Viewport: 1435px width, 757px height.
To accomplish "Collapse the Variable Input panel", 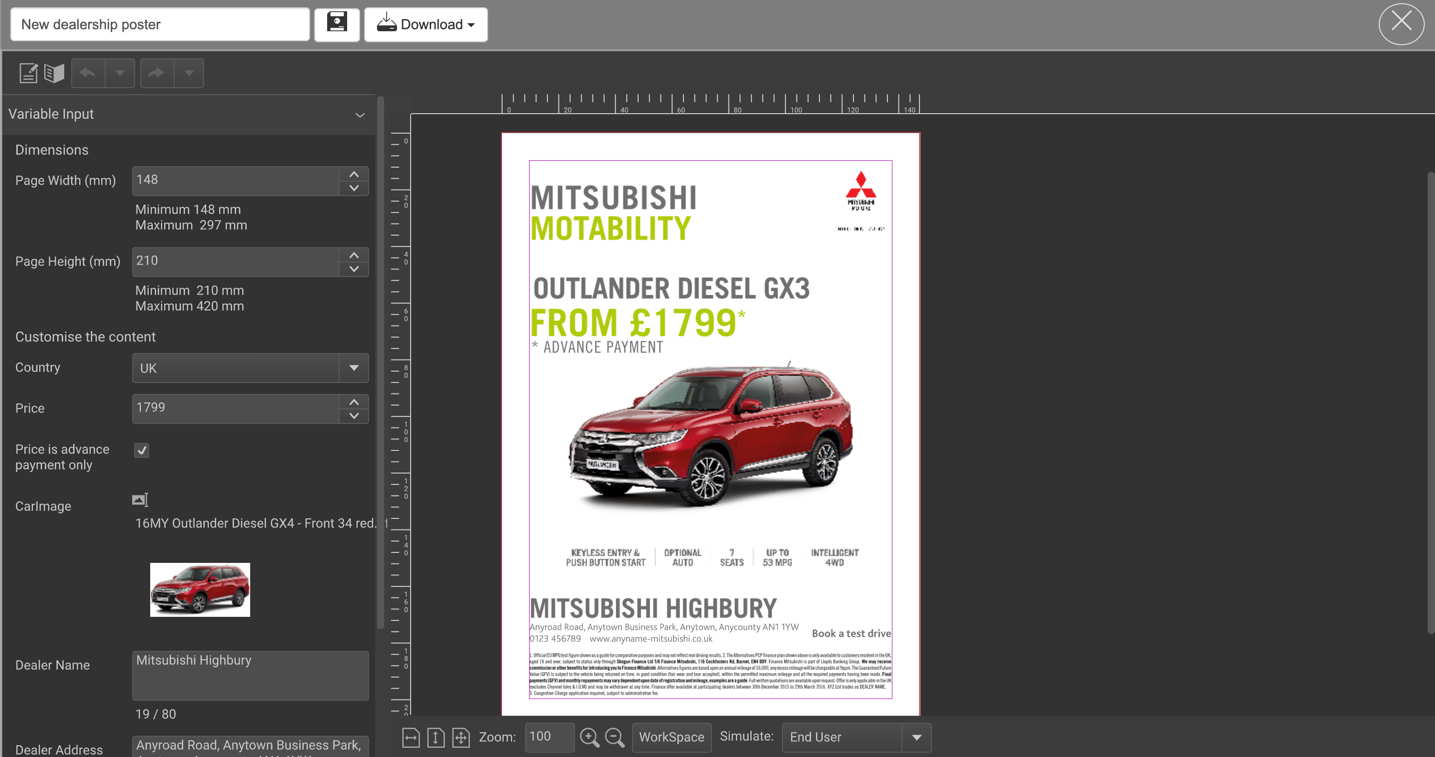I will pos(360,115).
